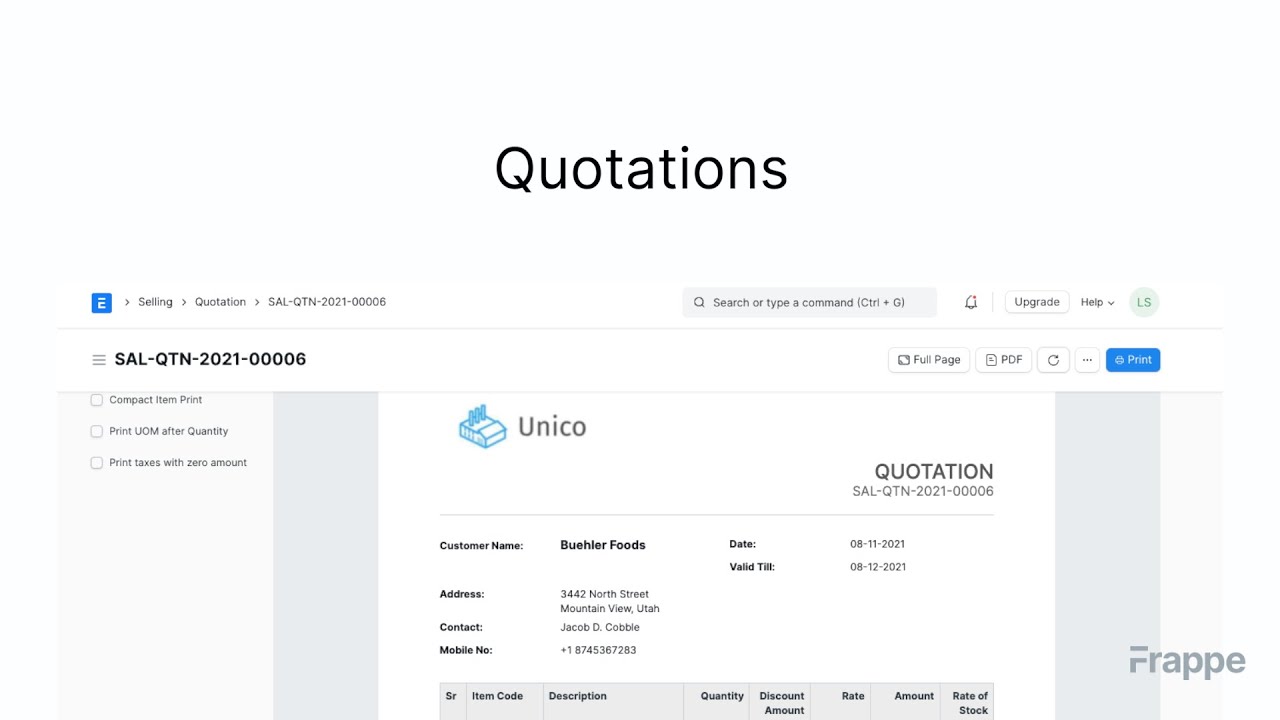Go to Selling breadcrumb
This screenshot has width=1280, height=720.
[155, 302]
